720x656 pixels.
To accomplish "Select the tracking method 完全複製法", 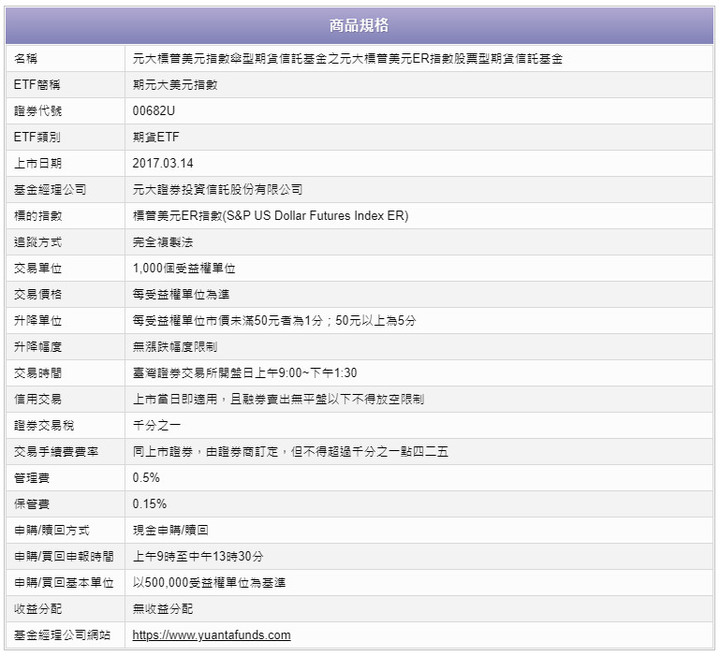I will (163, 242).
